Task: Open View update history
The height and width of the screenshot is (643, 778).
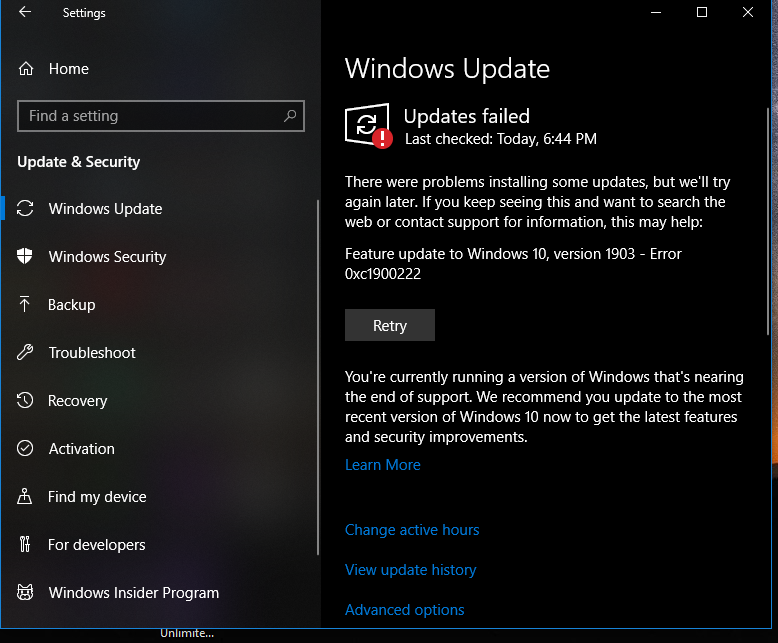Action: click(x=410, y=570)
